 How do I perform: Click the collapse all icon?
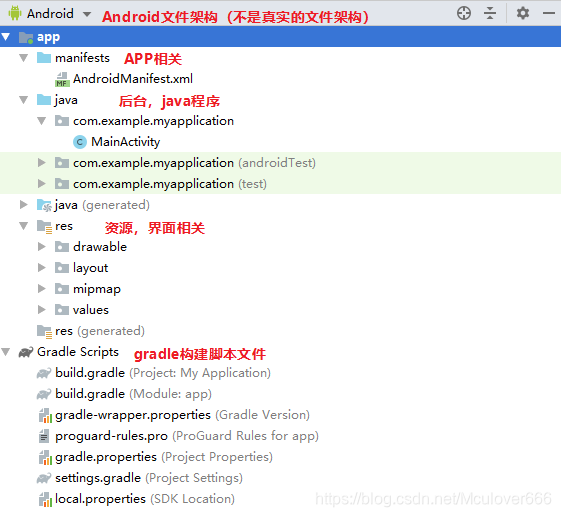tap(490, 13)
